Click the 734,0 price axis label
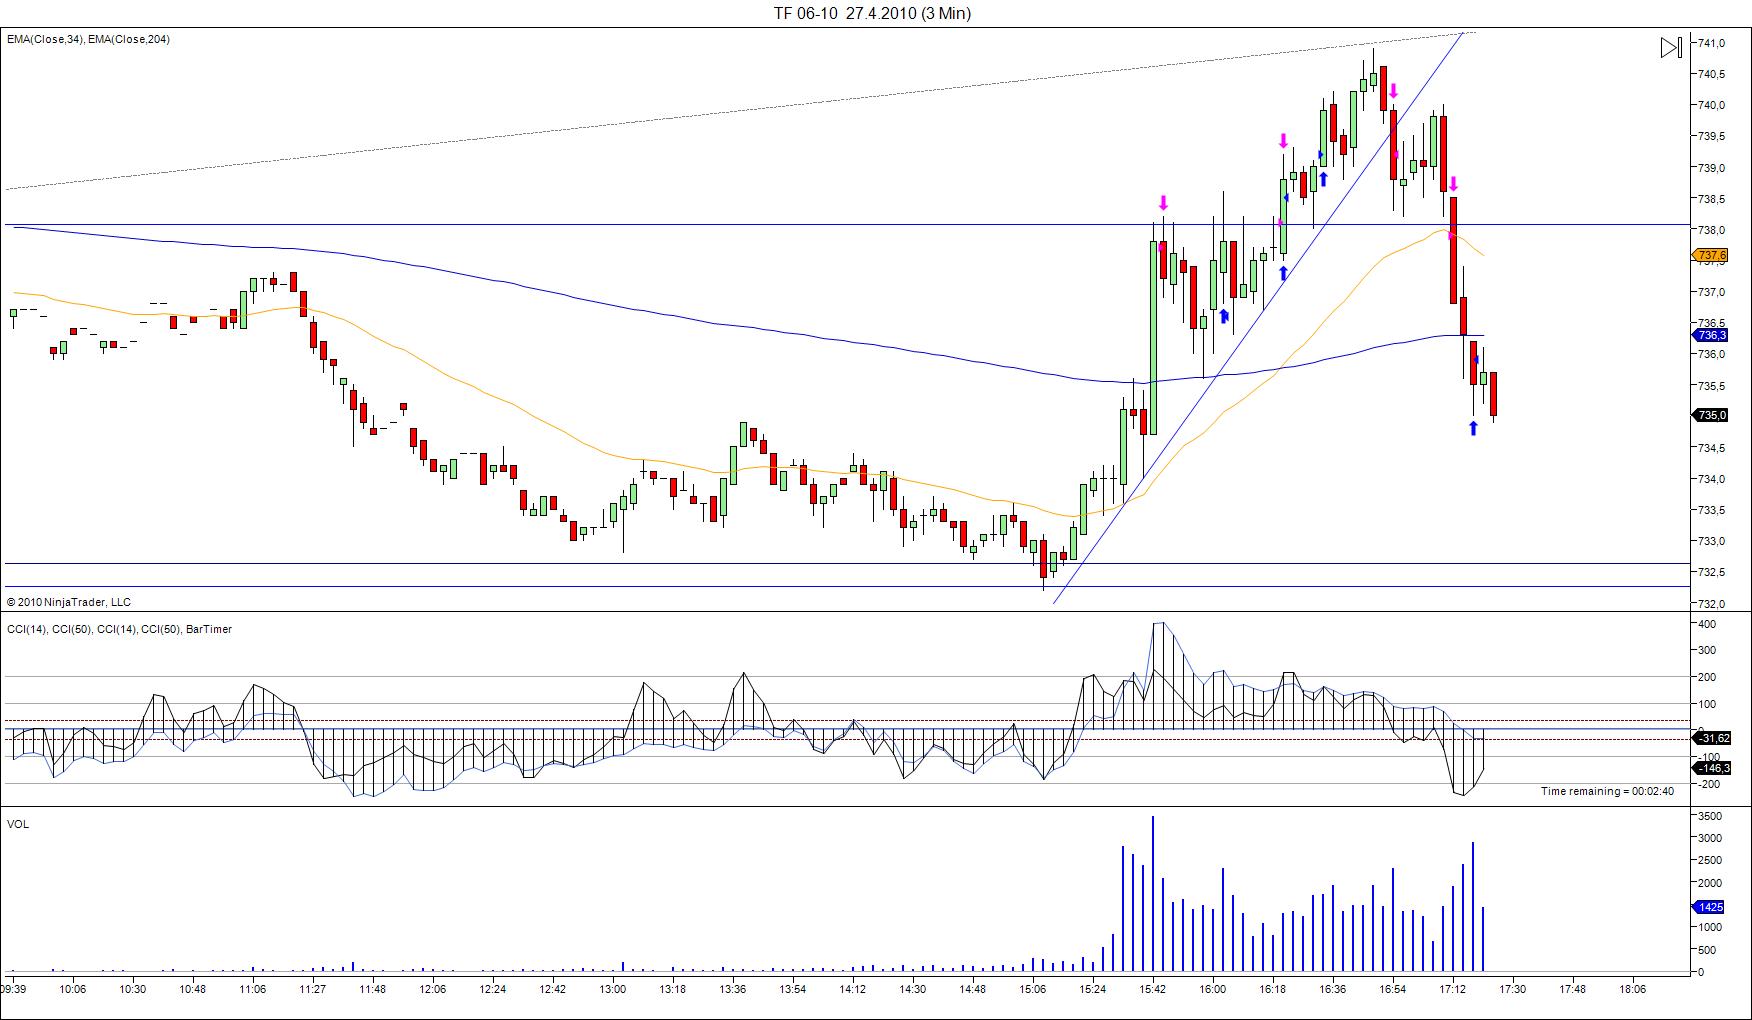Image resolution: width=1752 pixels, height=1020 pixels. point(1711,479)
